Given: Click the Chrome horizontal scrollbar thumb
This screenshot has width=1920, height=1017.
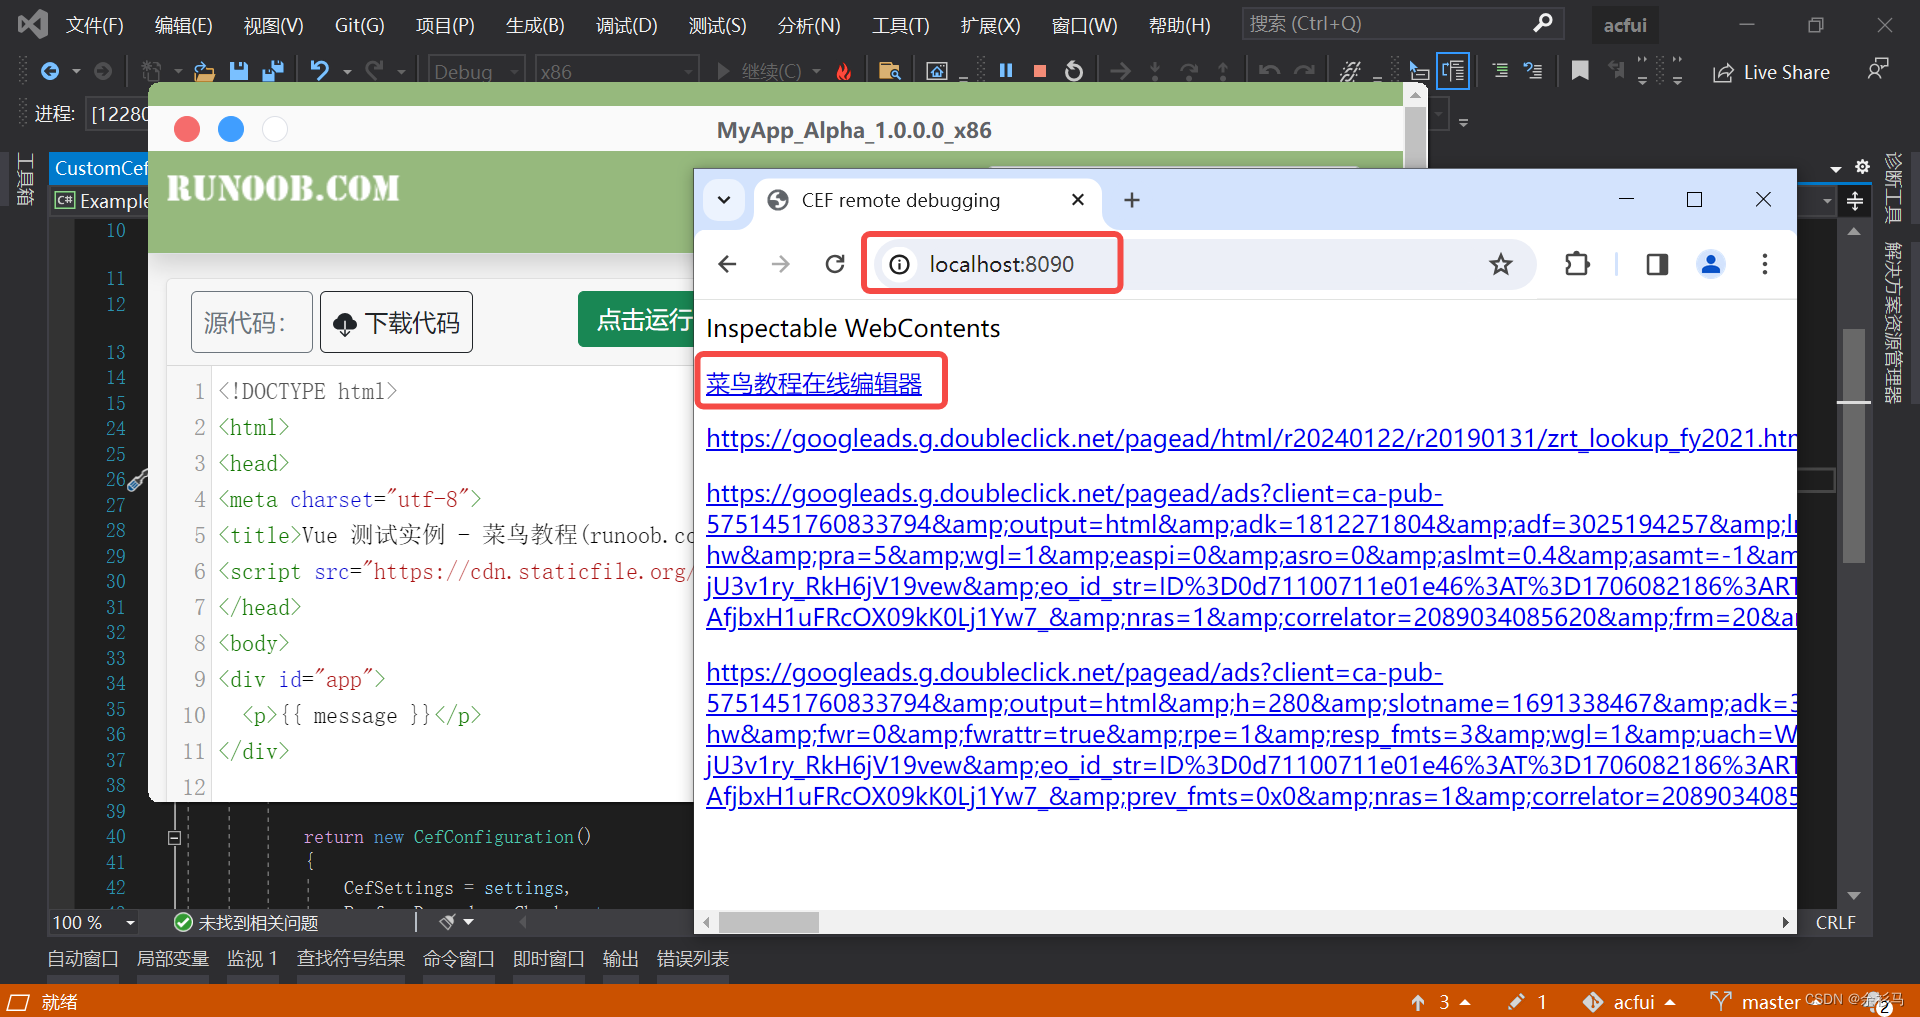Looking at the screenshot, I should pos(768,922).
